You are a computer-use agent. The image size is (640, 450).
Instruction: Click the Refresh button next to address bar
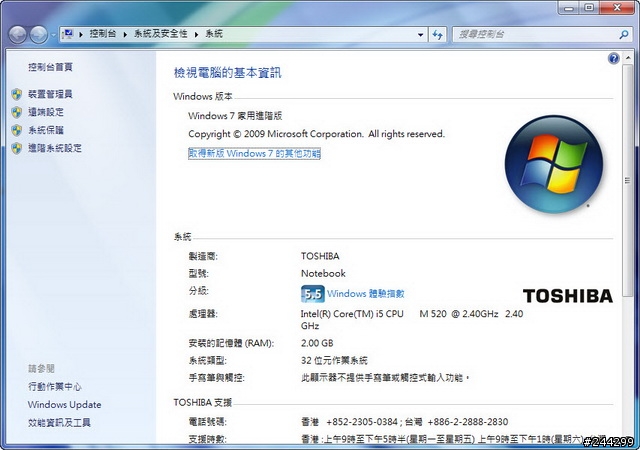438,35
